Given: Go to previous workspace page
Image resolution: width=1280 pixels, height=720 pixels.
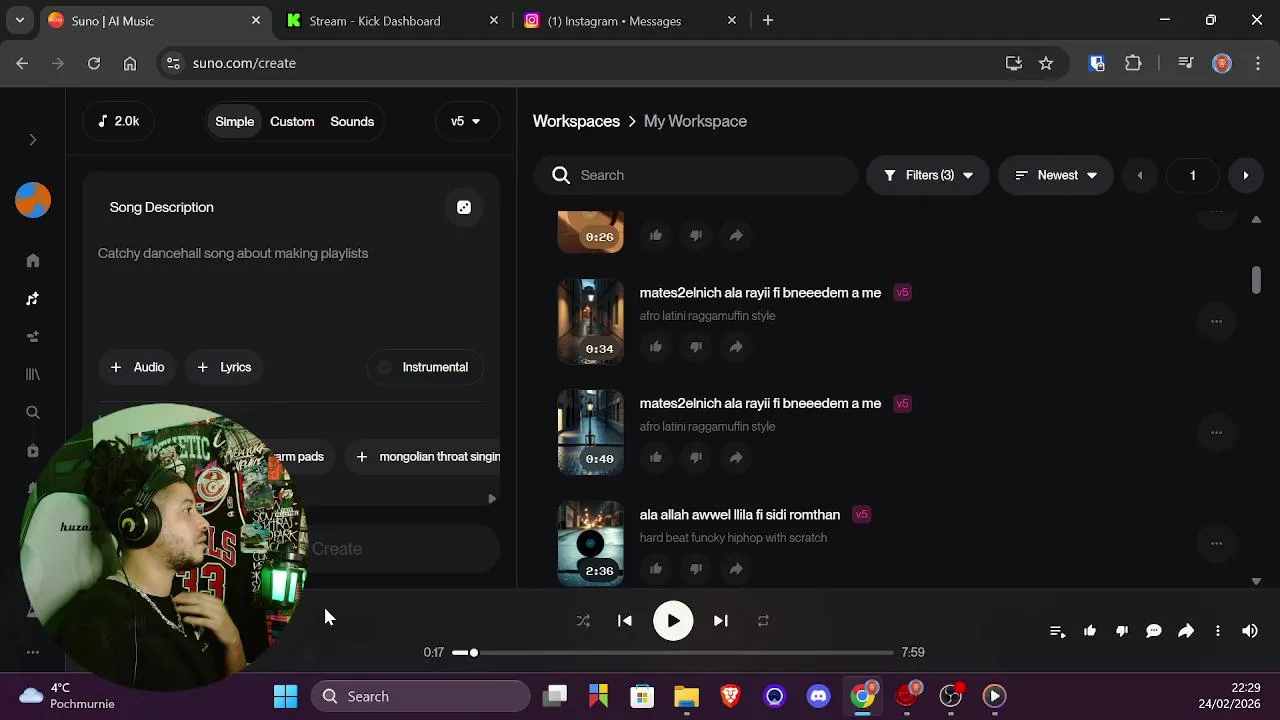Looking at the screenshot, I should (1139, 175).
